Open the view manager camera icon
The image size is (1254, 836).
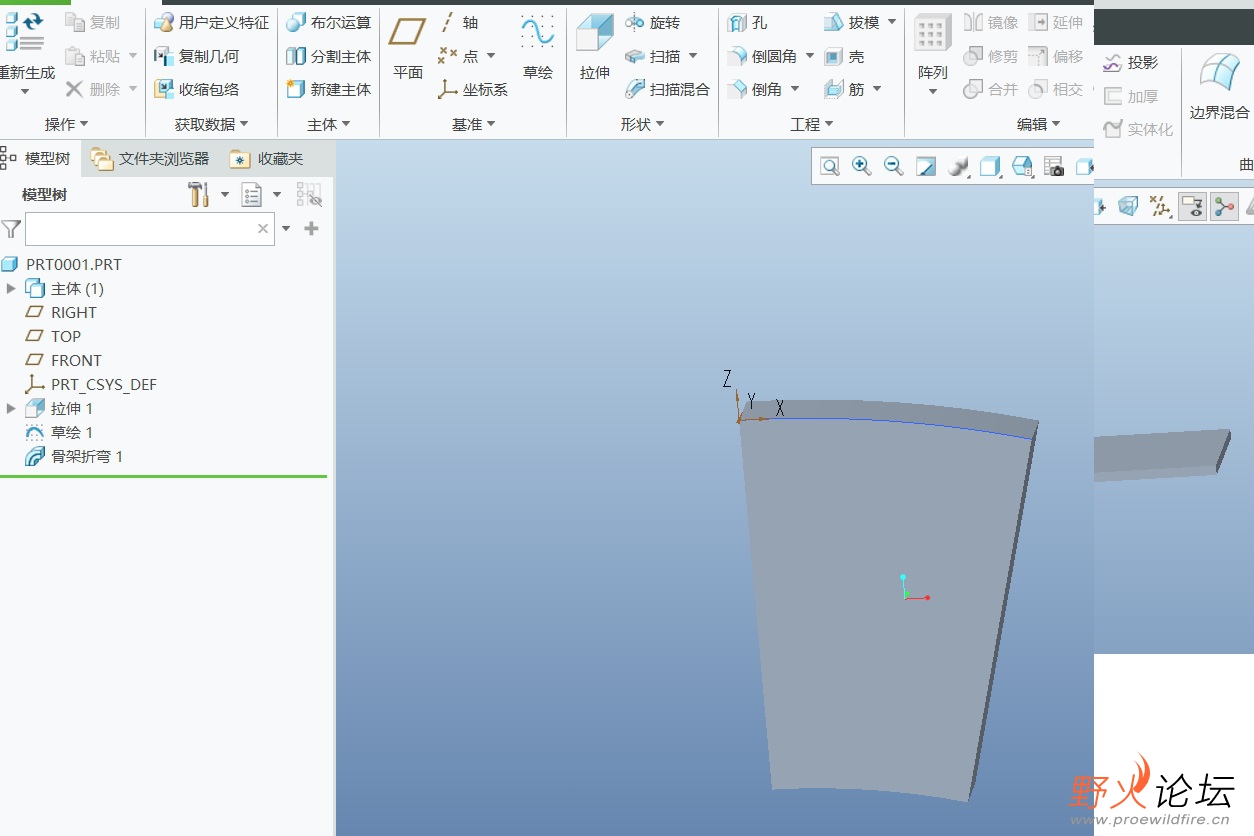[x=1054, y=167]
